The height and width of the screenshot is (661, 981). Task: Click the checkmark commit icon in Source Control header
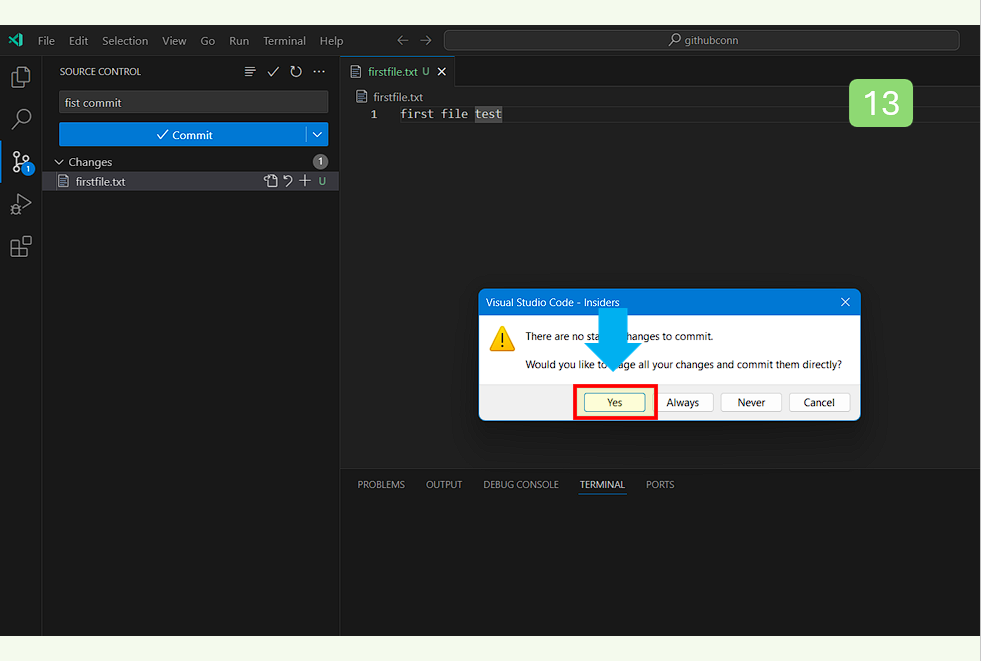273,71
